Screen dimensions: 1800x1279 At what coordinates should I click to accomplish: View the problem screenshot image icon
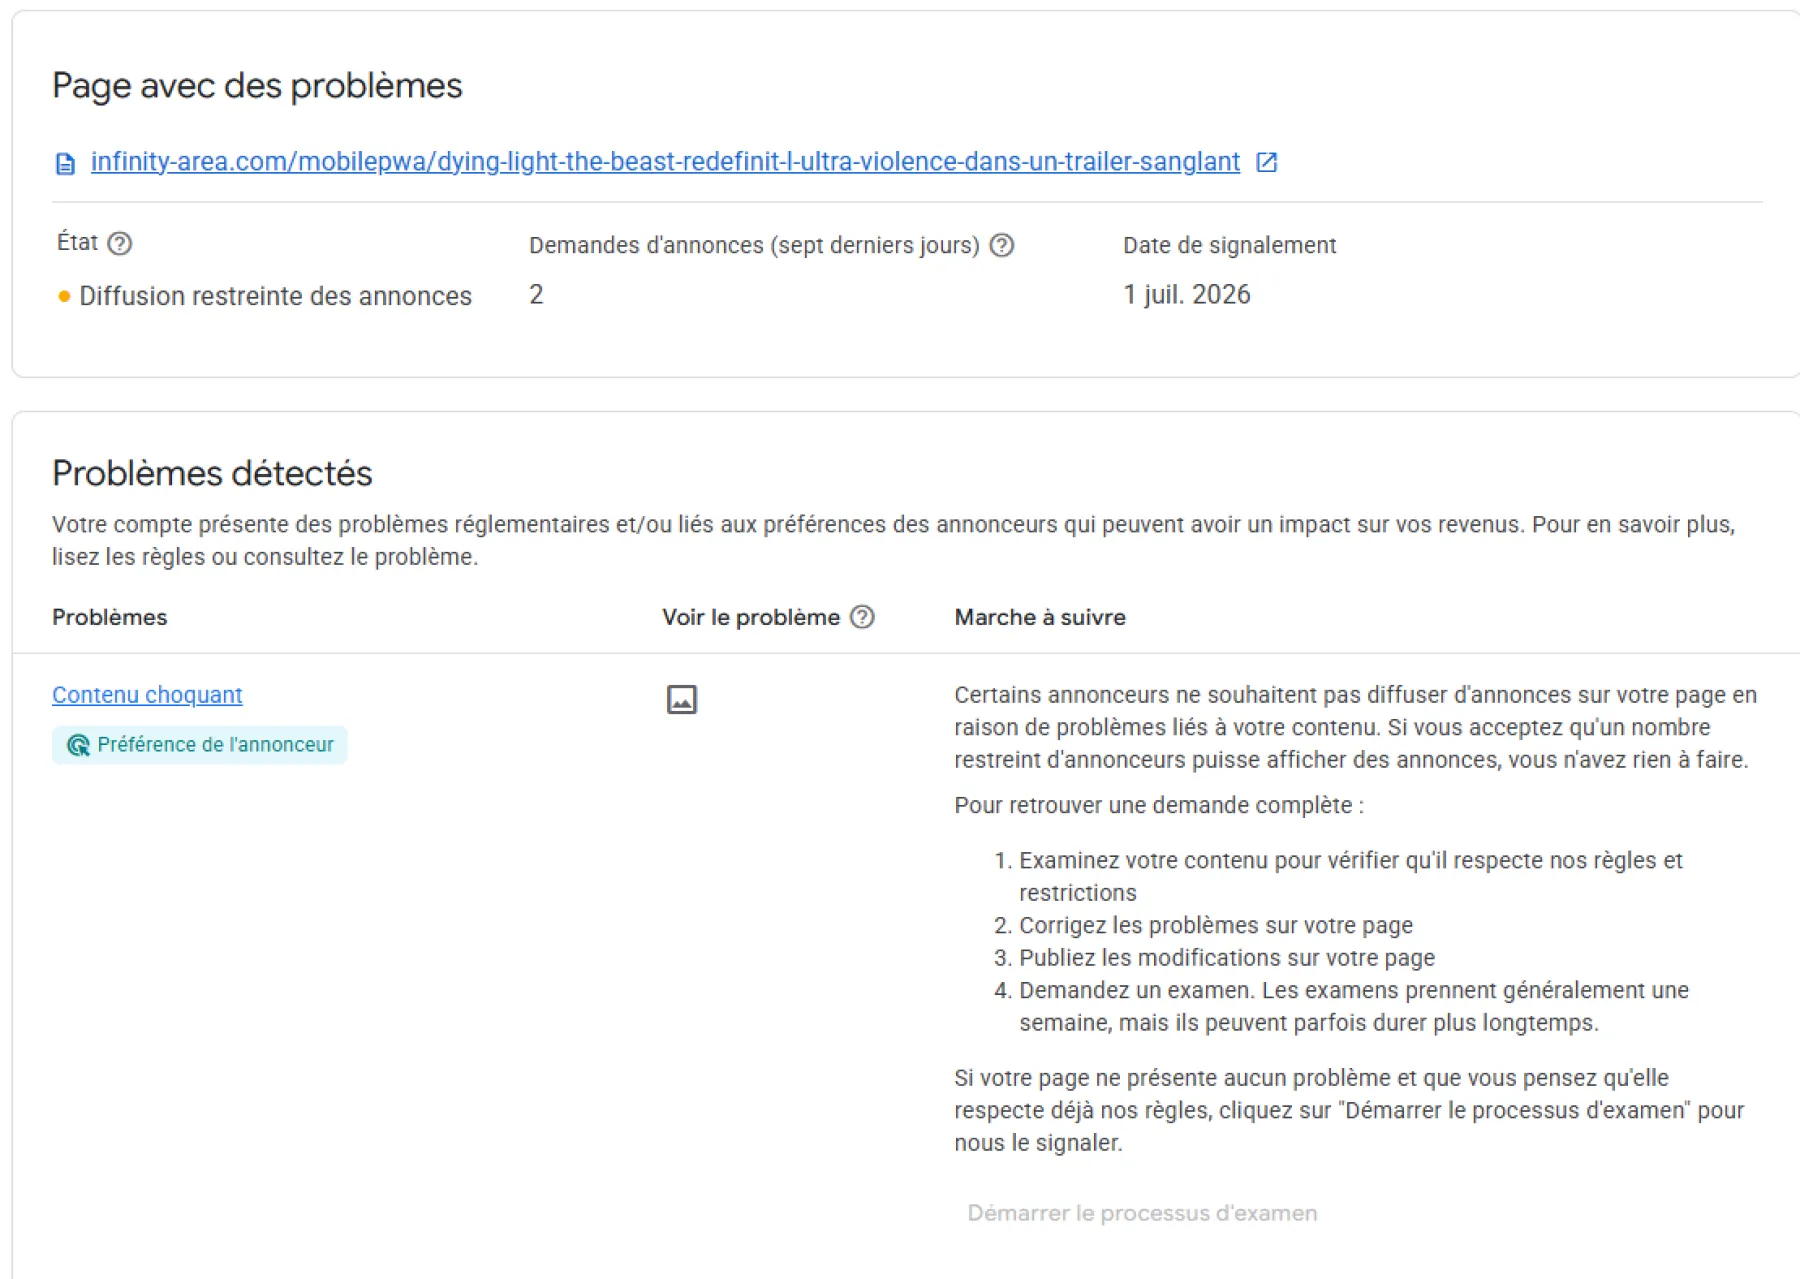[x=682, y=699]
